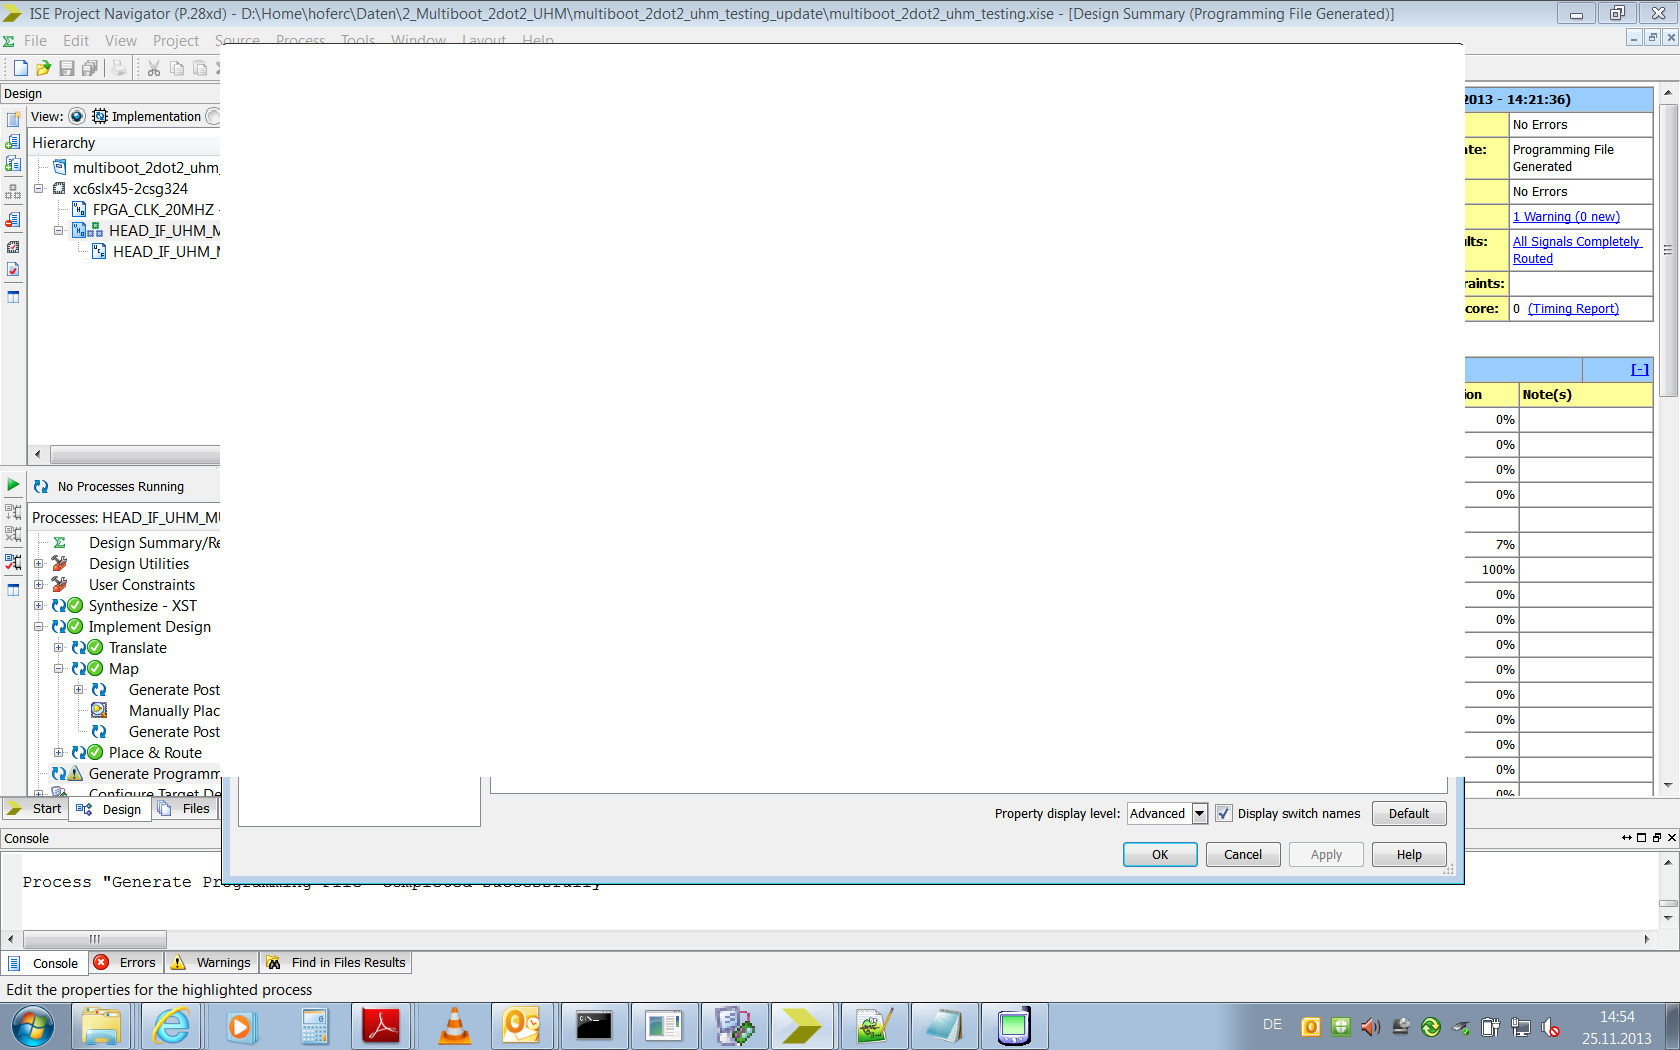Viewport: 1680px width, 1050px height.
Task: Expand the Place & Route node
Action: click(x=58, y=752)
